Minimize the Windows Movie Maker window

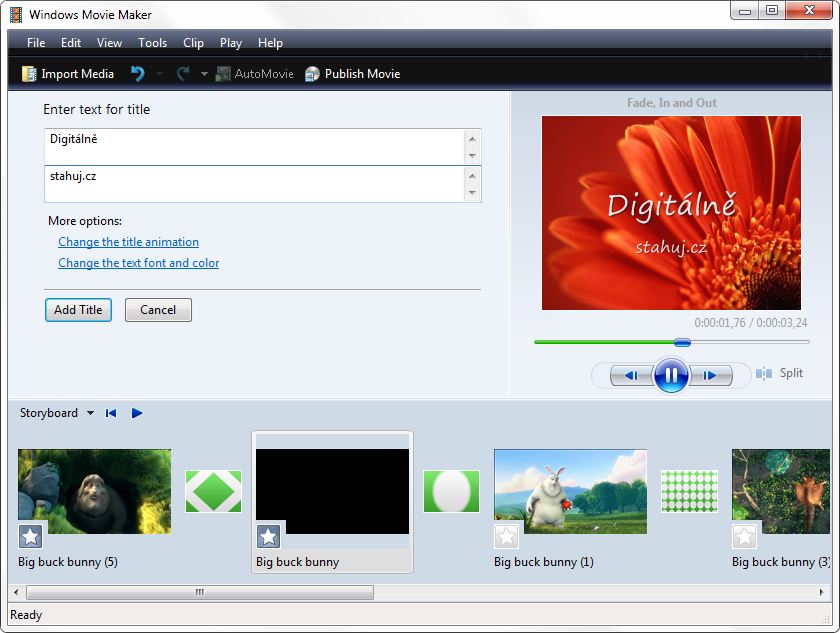coord(745,11)
